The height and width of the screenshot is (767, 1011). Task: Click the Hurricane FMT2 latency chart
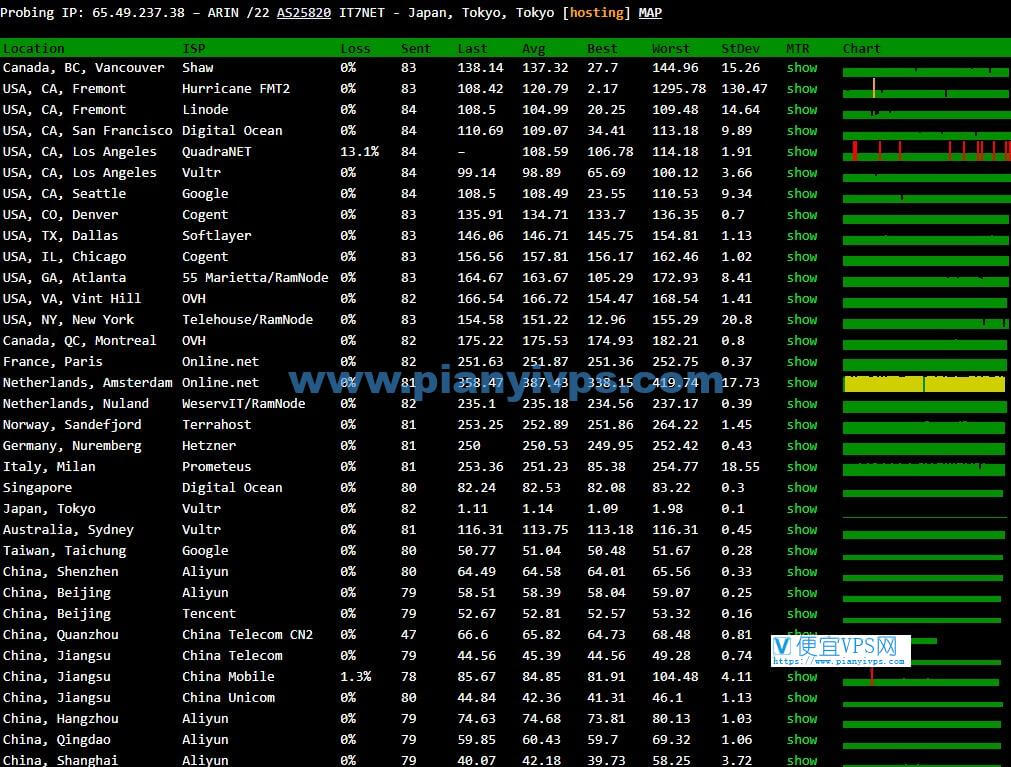[x=925, y=89]
